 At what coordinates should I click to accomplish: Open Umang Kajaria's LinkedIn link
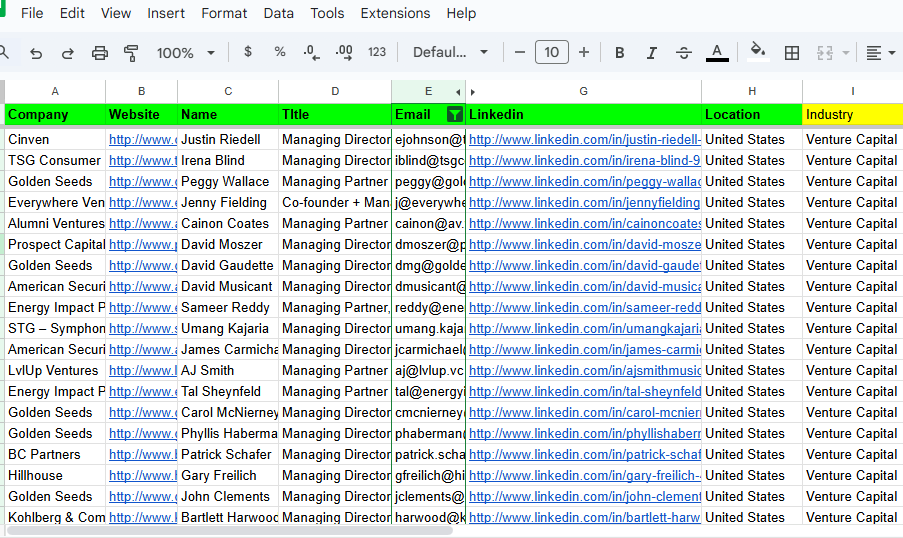tap(585, 329)
